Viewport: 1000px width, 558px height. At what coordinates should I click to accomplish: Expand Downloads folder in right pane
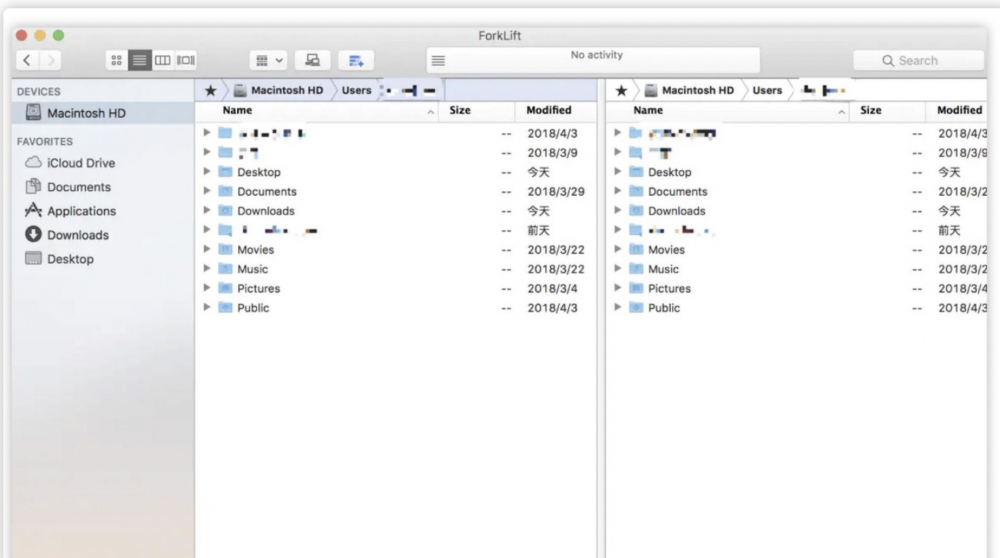[x=617, y=210]
